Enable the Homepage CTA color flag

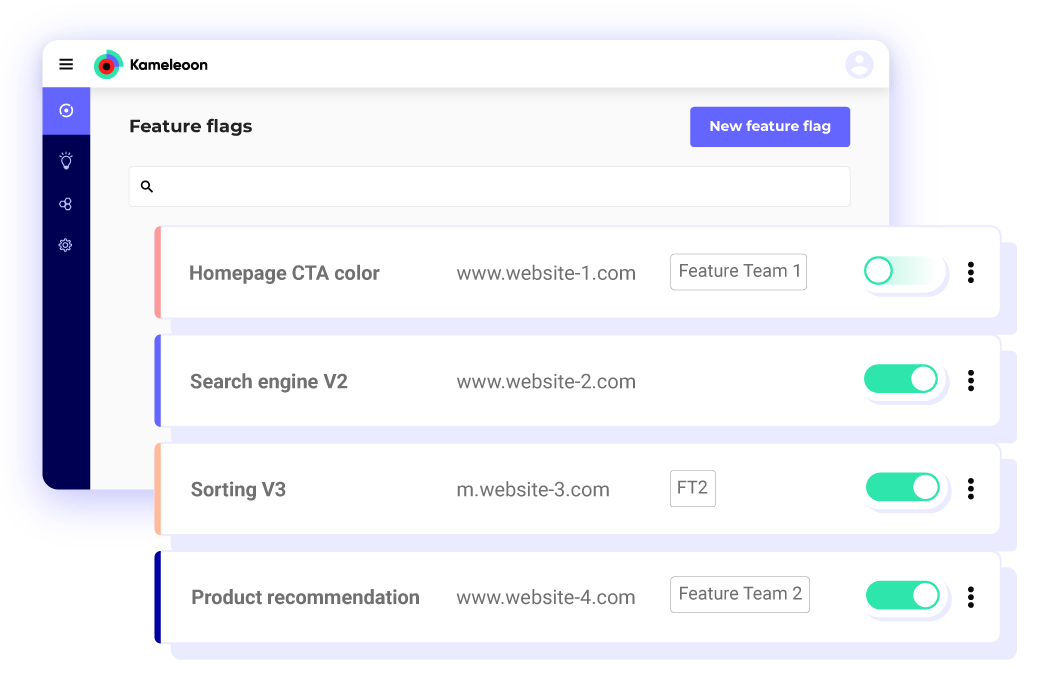(904, 272)
